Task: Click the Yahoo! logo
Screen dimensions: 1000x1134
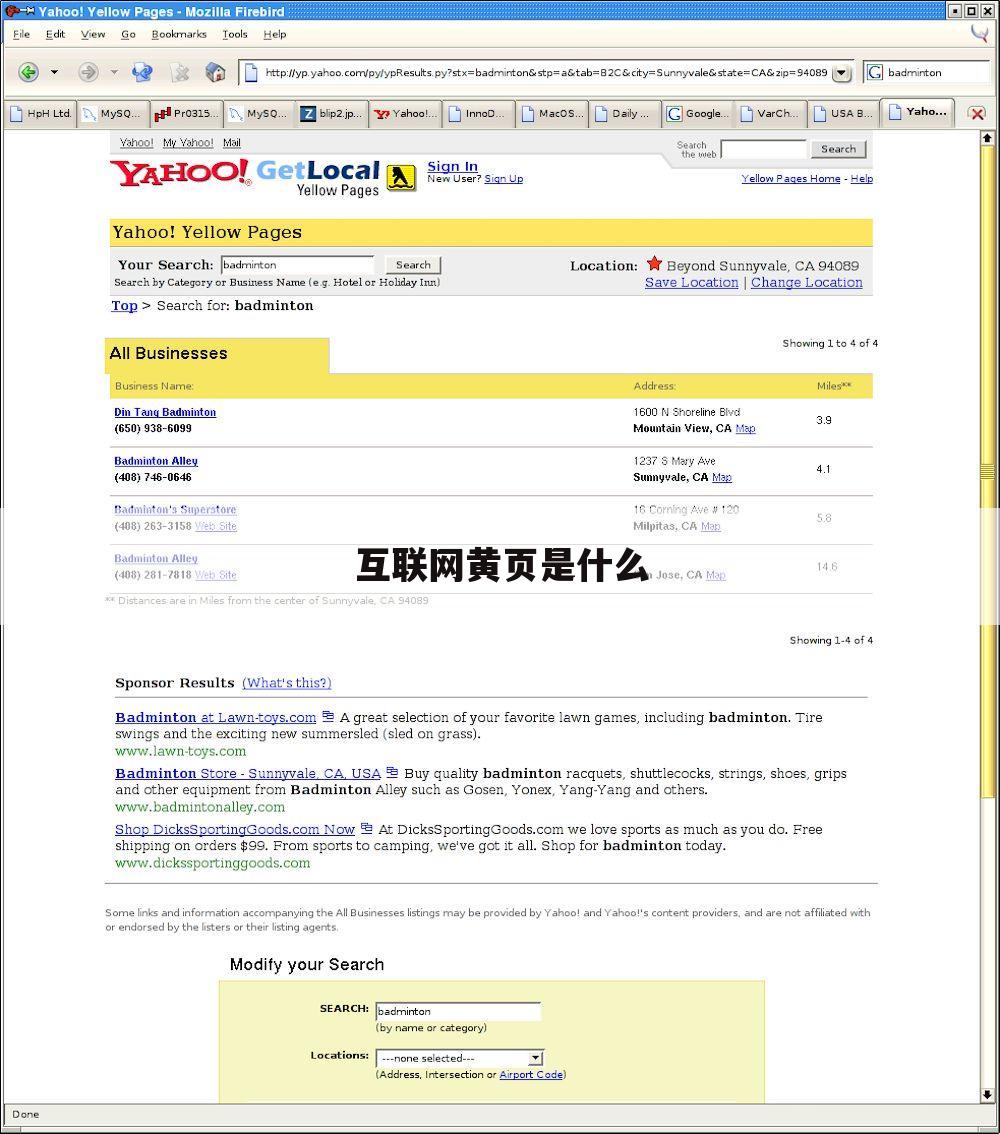Action: pos(180,173)
